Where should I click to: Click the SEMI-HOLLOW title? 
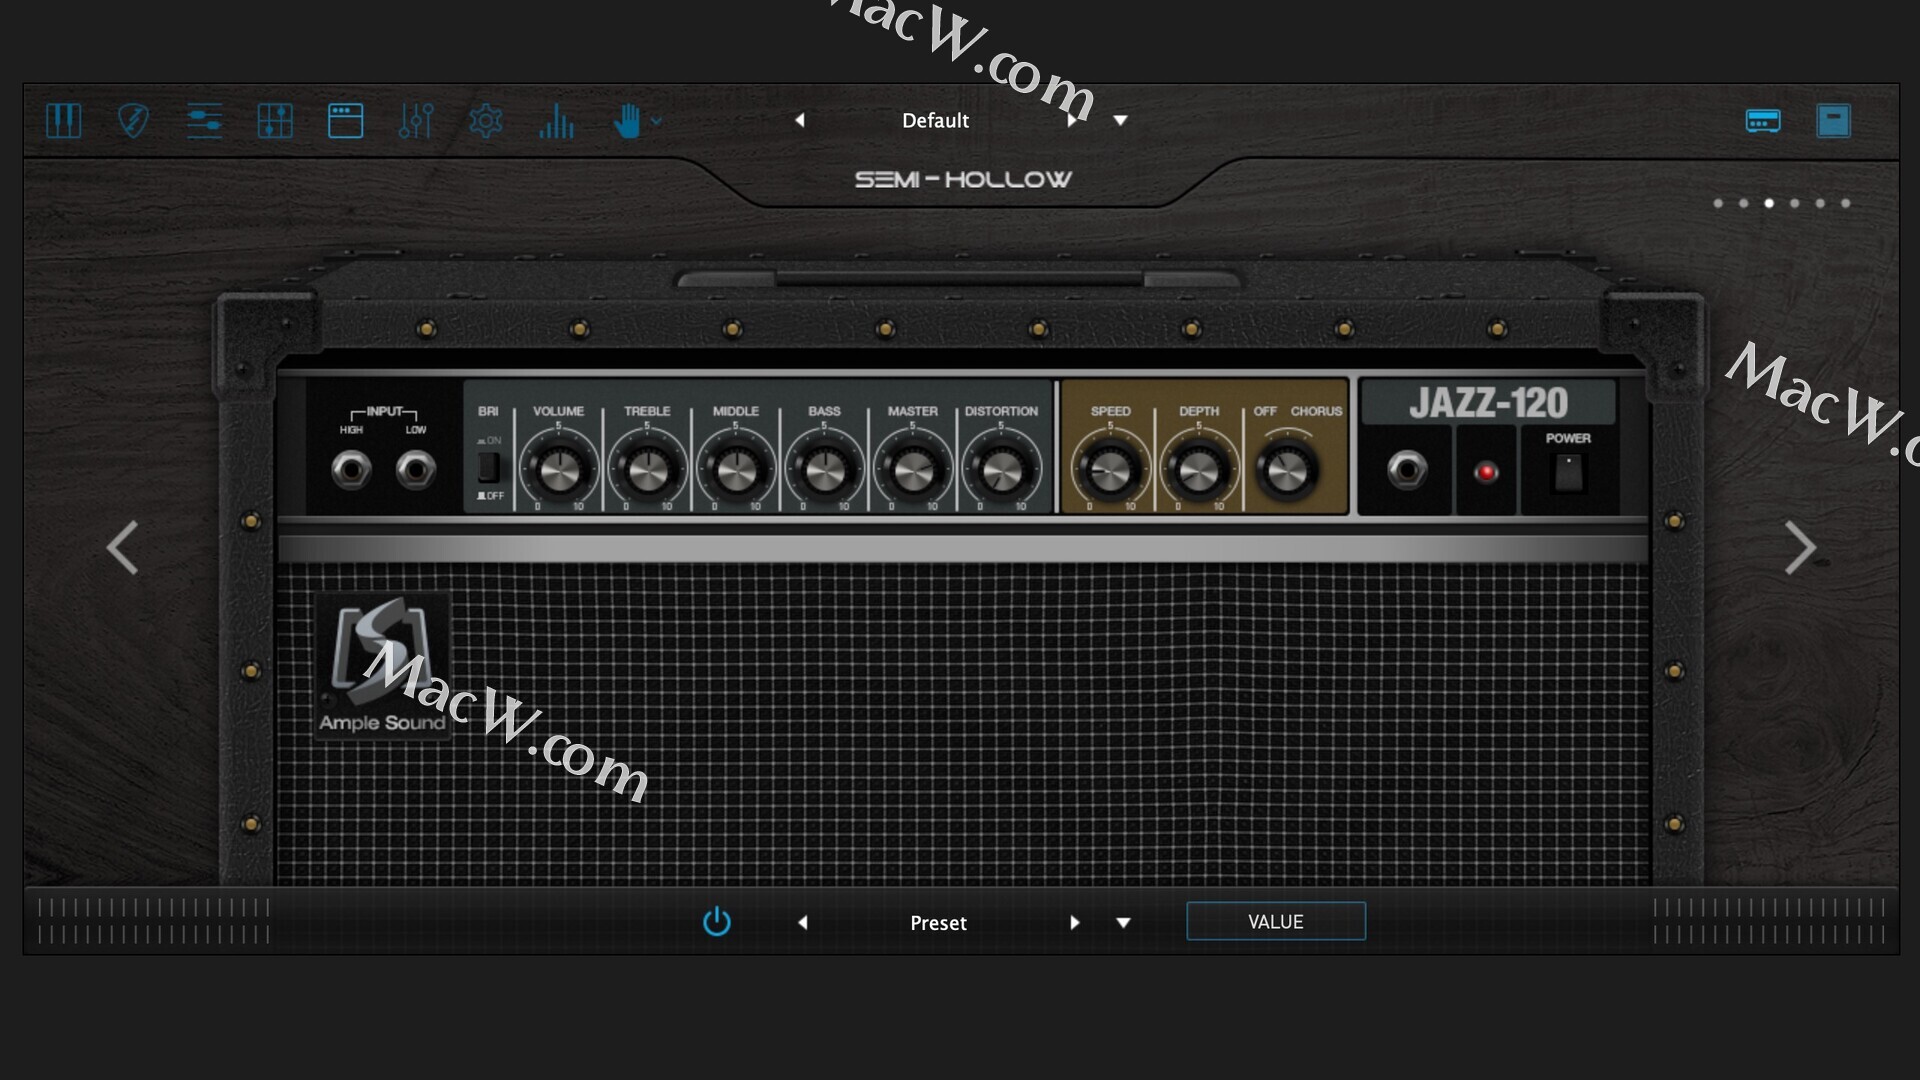pos(963,180)
